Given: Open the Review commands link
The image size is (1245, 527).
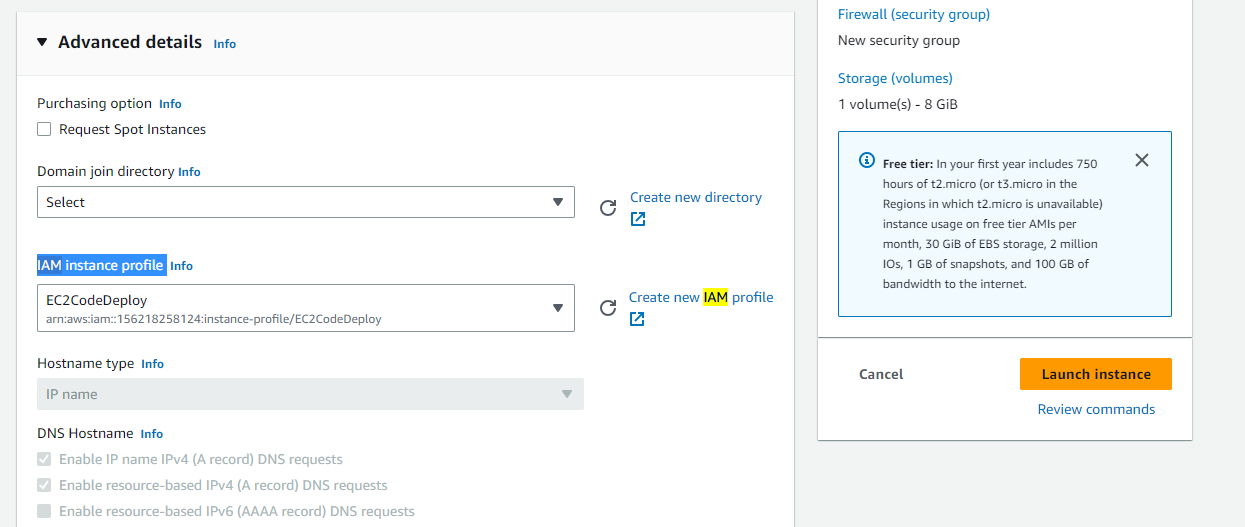Looking at the screenshot, I should 1096,409.
